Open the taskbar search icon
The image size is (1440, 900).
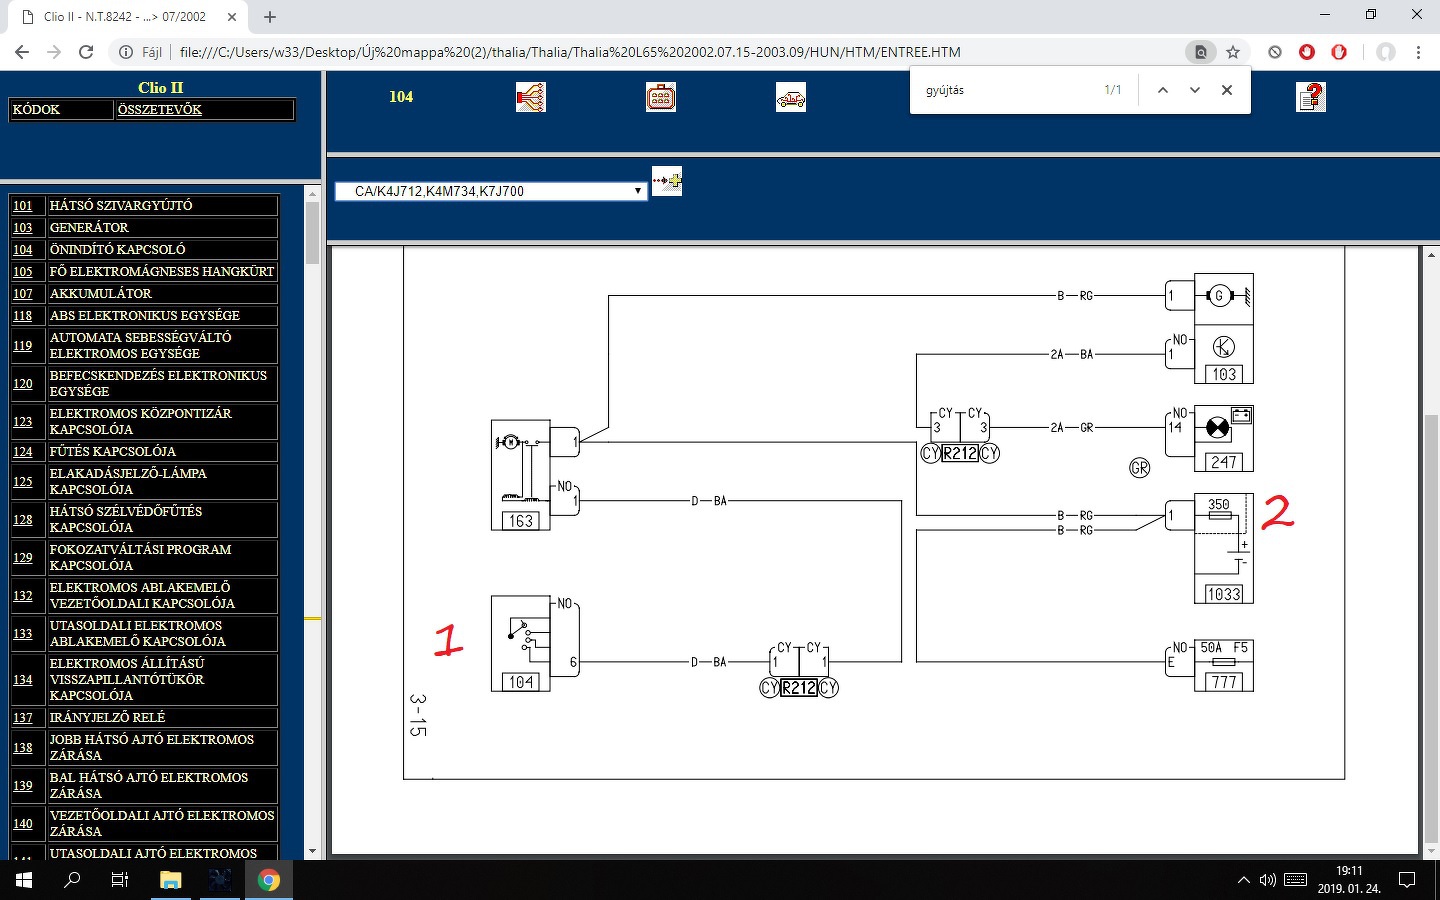point(72,880)
